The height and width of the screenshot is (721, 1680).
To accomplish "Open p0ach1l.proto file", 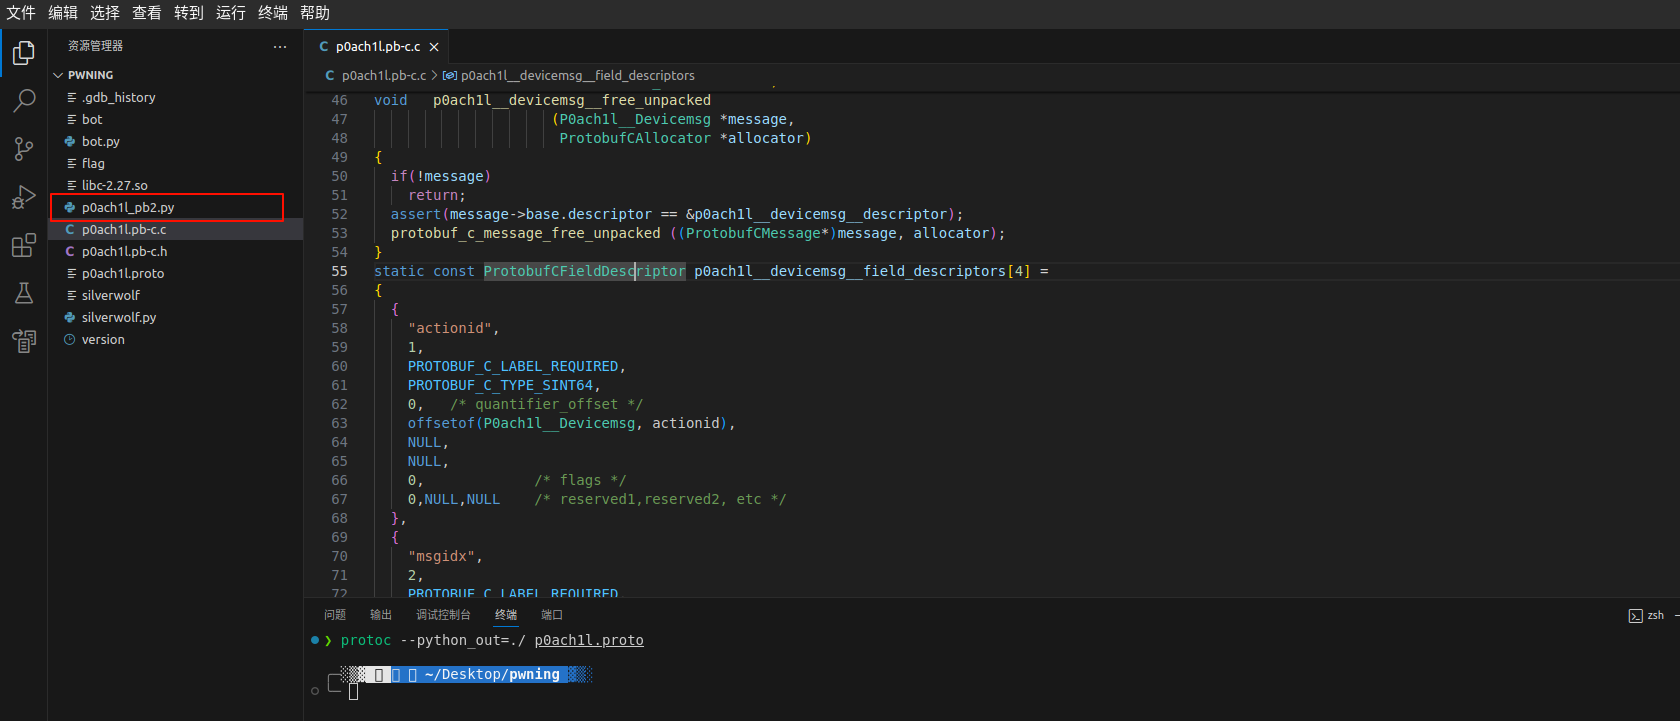I will click(176, 273).
